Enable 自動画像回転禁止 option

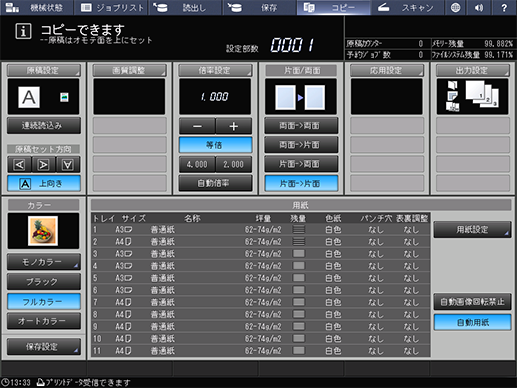coord(472,302)
